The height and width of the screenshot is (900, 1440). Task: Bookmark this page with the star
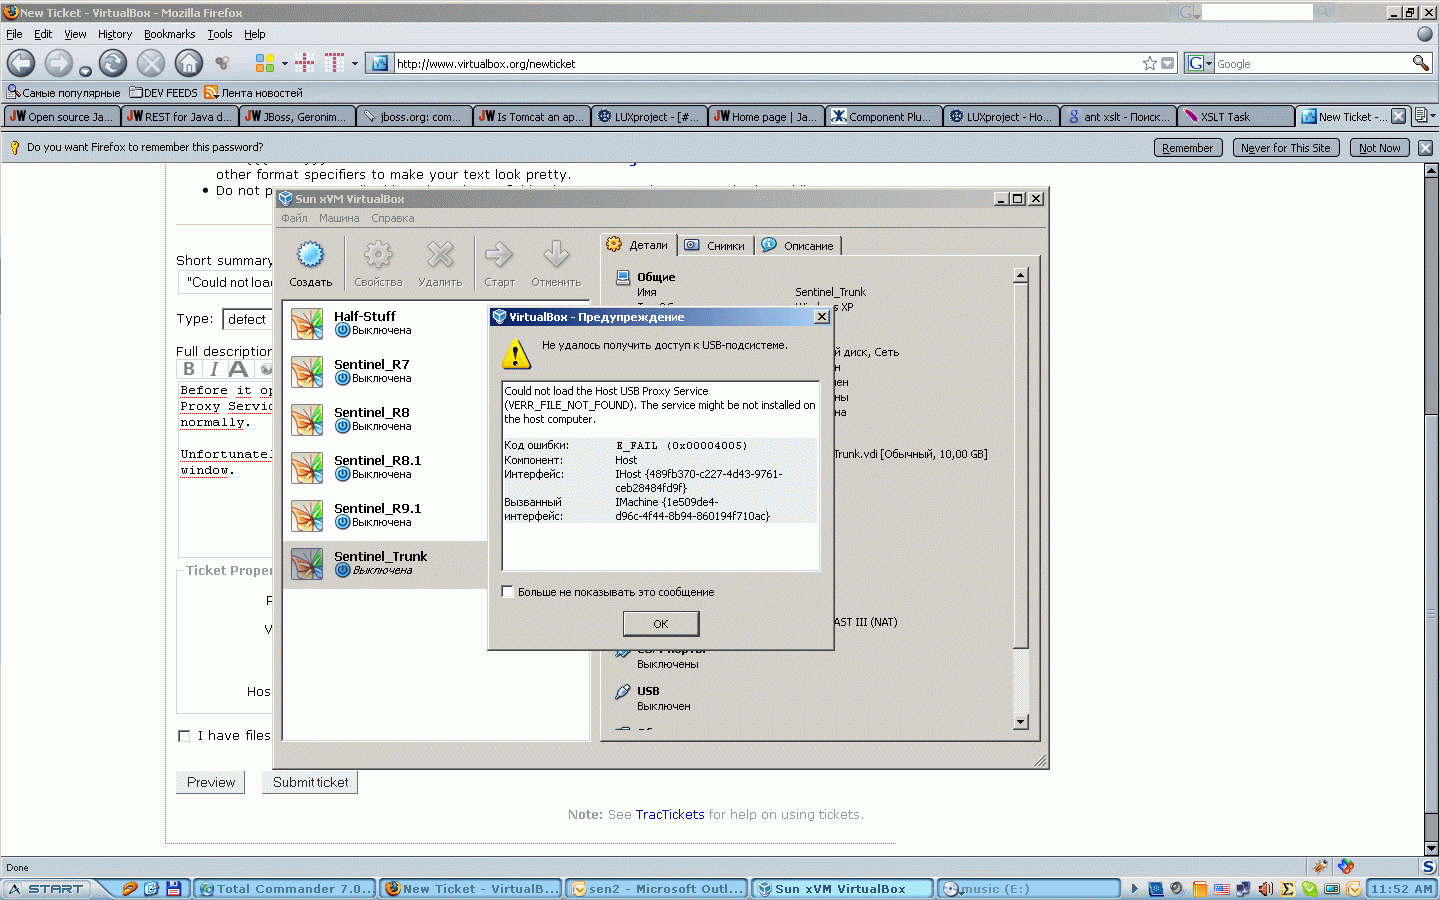[x=1150, y=63]
